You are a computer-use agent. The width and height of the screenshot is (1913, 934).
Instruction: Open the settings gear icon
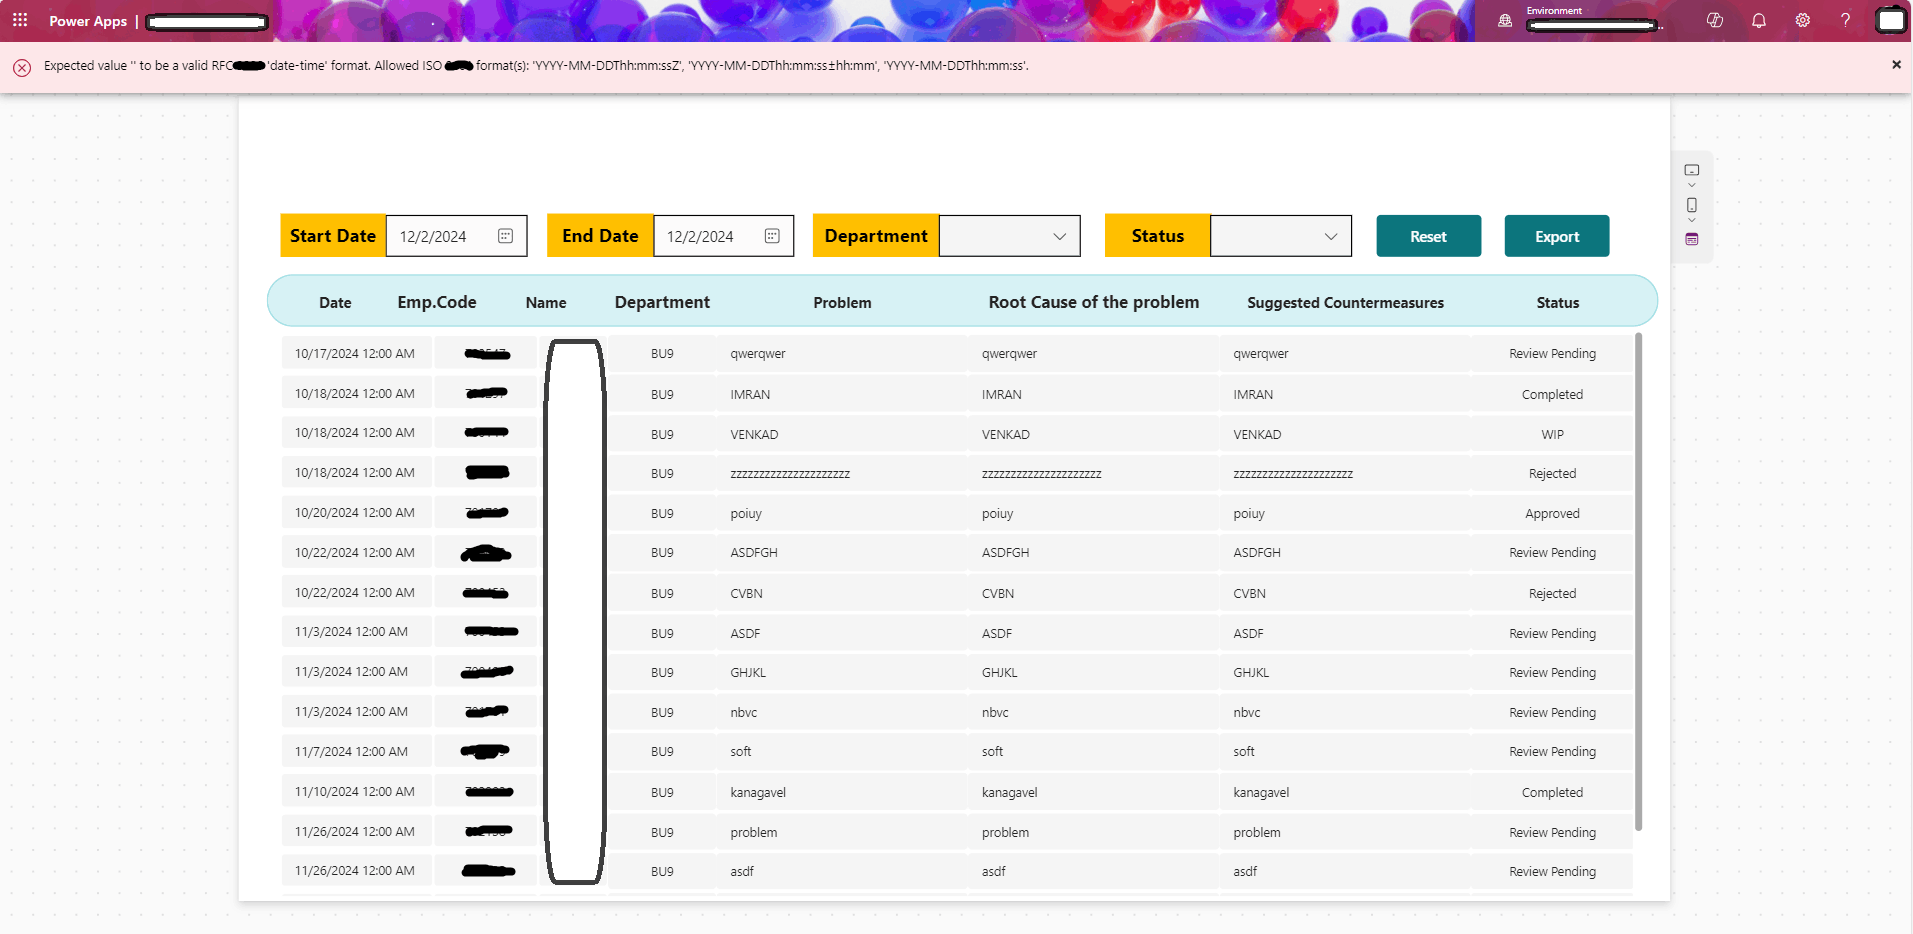pyautogui.click(x=1803, y=20)
